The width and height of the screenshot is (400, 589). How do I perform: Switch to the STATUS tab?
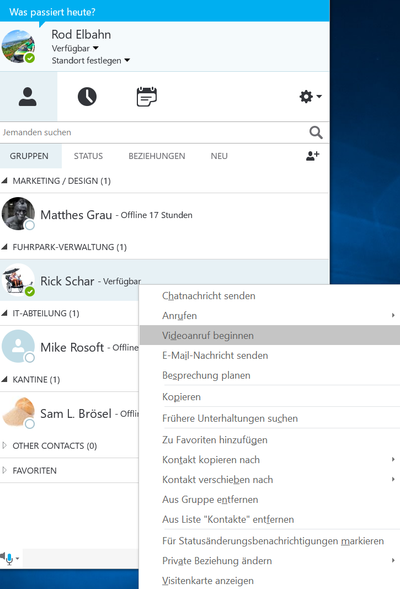tap(88, 156)
